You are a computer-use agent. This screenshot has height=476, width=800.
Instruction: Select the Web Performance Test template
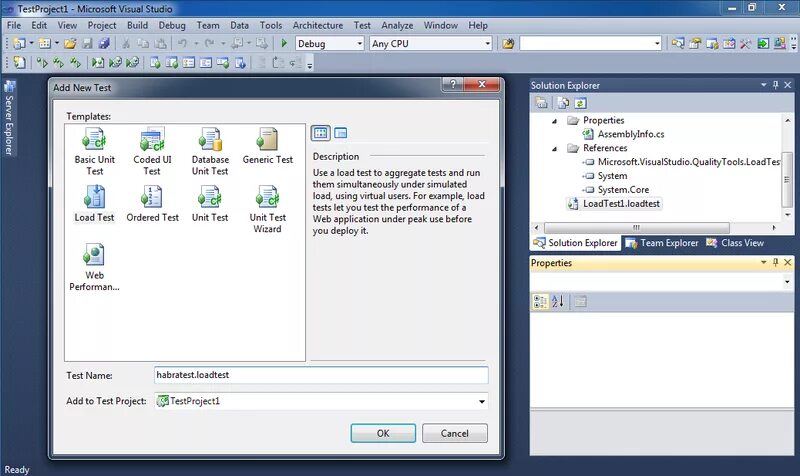[94, 267]
